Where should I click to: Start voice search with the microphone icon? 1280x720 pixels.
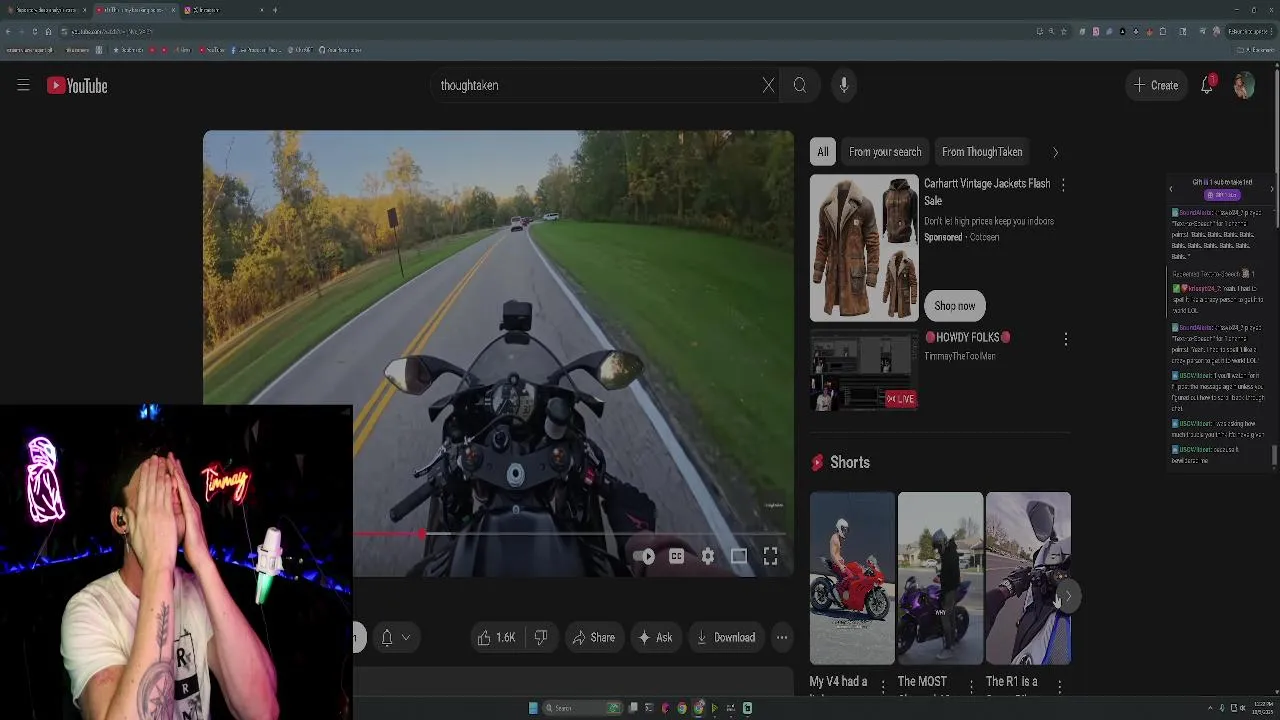844,85
